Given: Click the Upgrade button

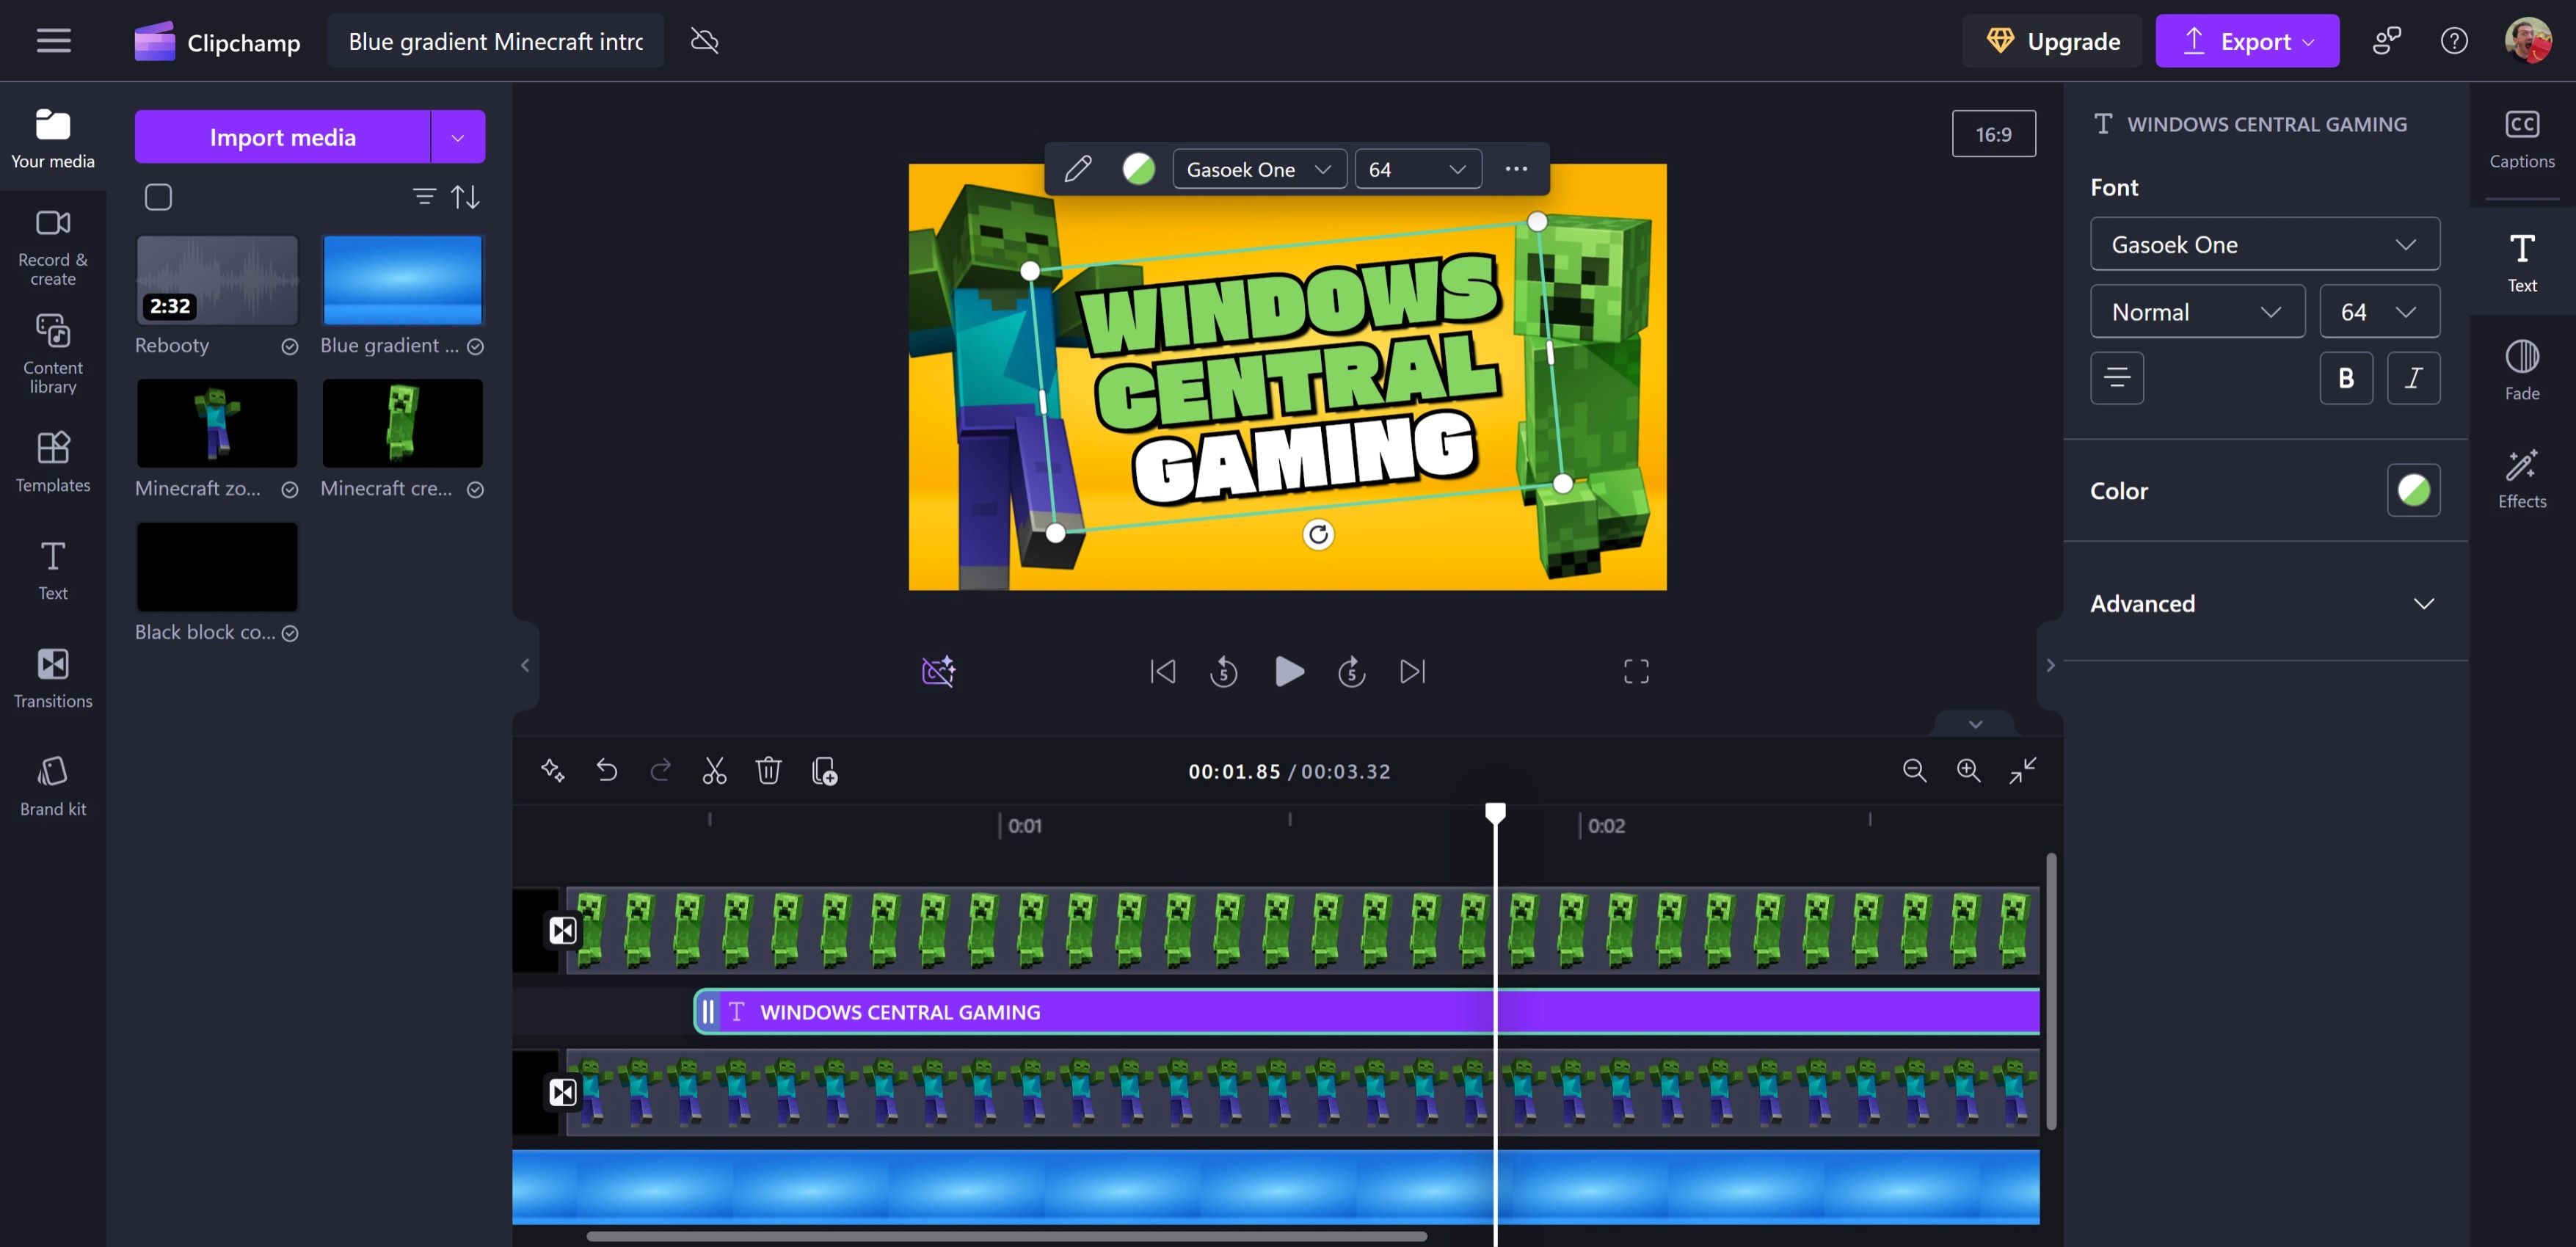Looking at the screenshot, I should coord(2052,41).
